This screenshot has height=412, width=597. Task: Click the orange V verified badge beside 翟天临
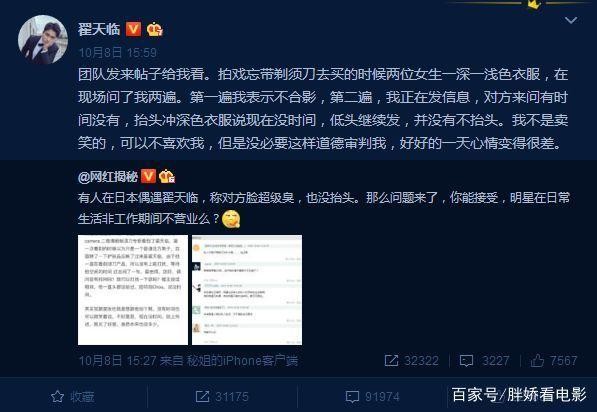[x=133, y=29]
